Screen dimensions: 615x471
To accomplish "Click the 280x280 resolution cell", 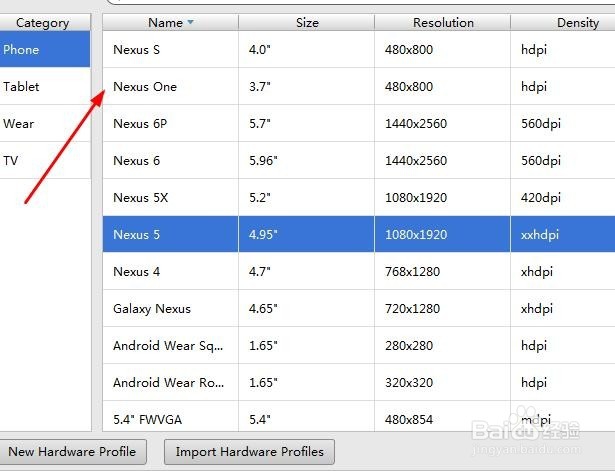I will pos(443,345).
